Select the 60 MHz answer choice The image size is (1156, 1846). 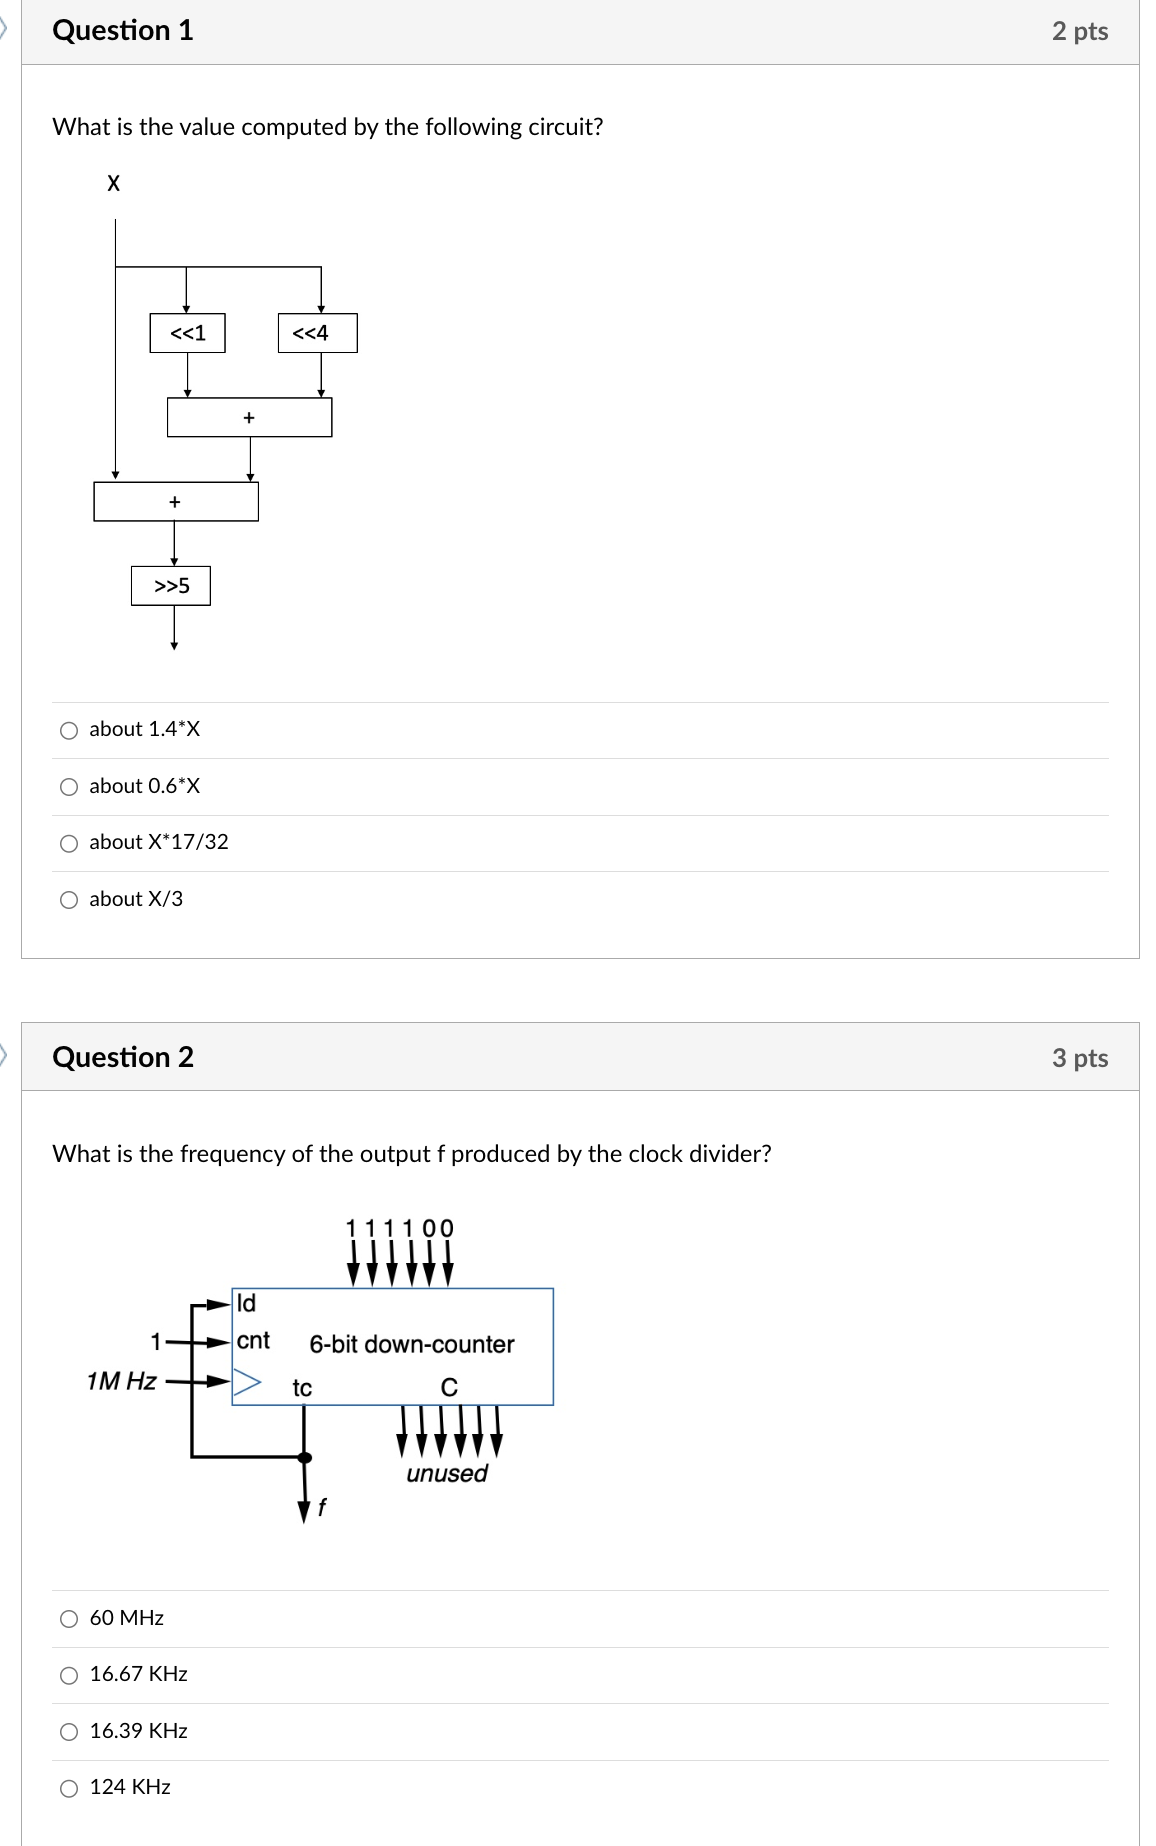point(68,1618)
